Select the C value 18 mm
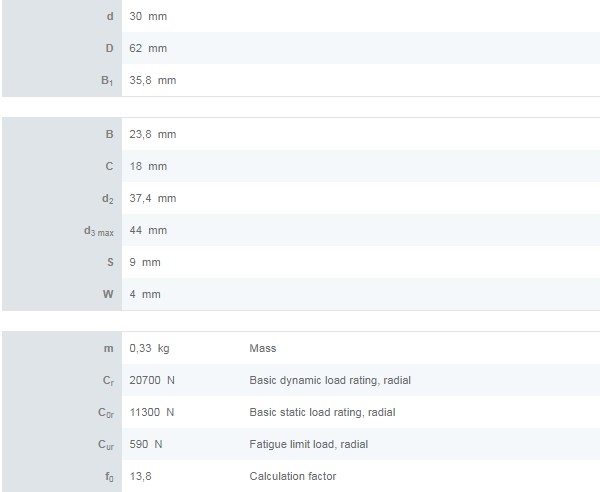Image resolution: width=600 pixels, height=492 pixels. (x=148, y=166)
